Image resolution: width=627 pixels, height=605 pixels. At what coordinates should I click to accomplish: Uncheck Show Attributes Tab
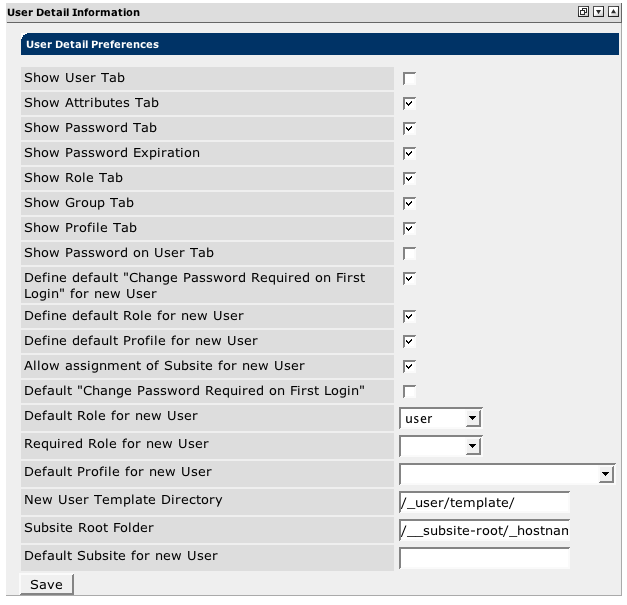[409, 103]
